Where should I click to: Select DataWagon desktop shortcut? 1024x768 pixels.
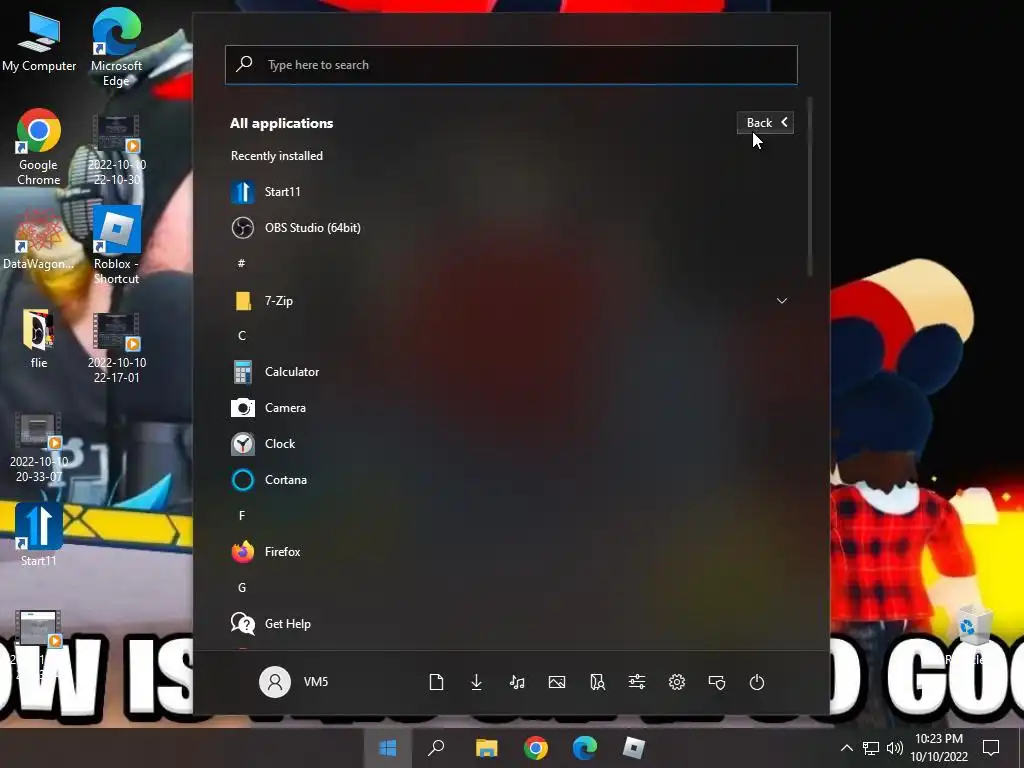coord(39,240)
